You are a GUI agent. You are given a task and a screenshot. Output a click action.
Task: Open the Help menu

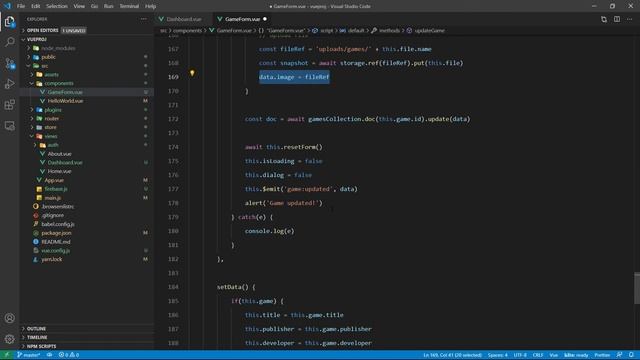pos(151,6)
